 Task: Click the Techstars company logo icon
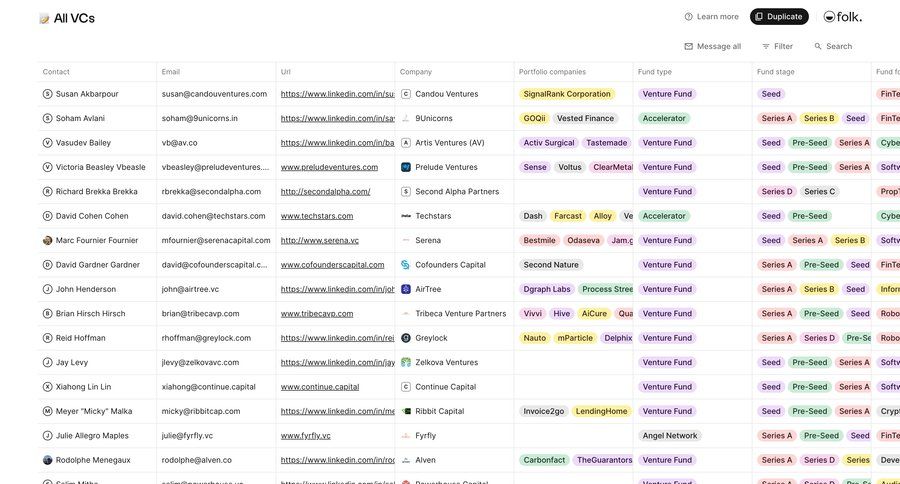(x=406, y=216)
